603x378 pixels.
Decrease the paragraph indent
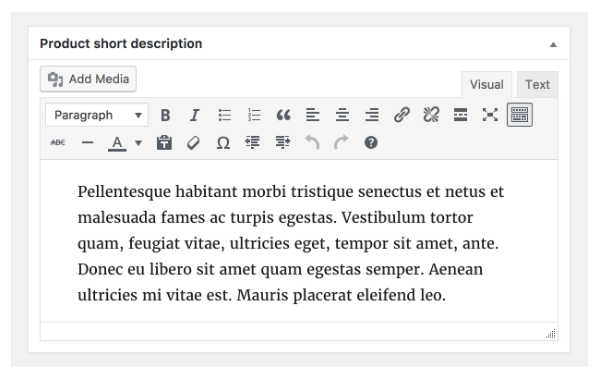tap(253, 142)
